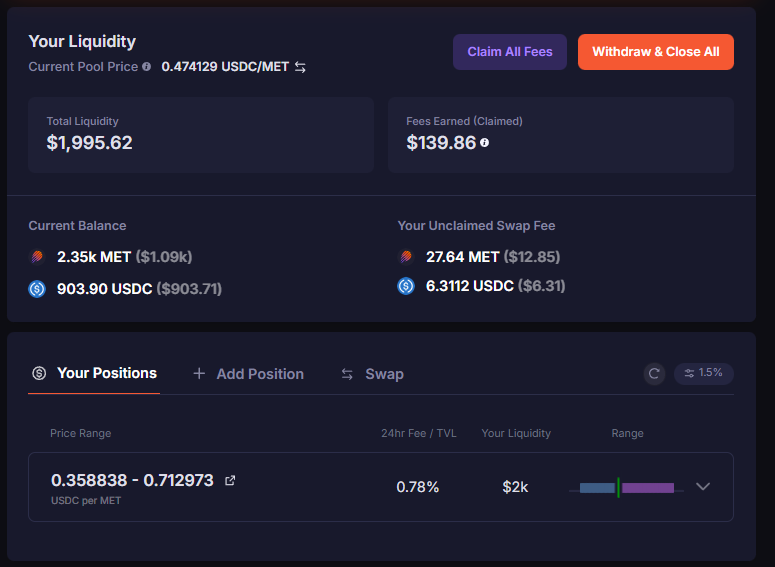
Task: Click the dollar coin icon beside Your Positions
Action: [x=39, y=373]
